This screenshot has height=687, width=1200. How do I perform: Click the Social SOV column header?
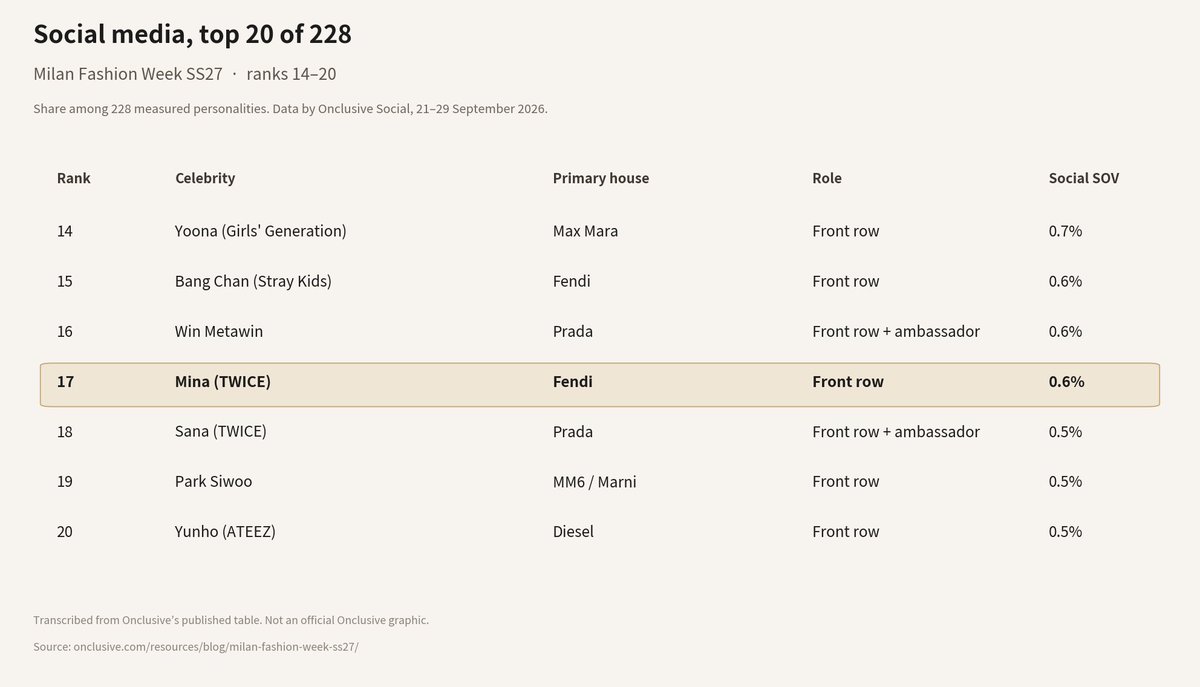pyautogui.click(x=1084, y=178)
